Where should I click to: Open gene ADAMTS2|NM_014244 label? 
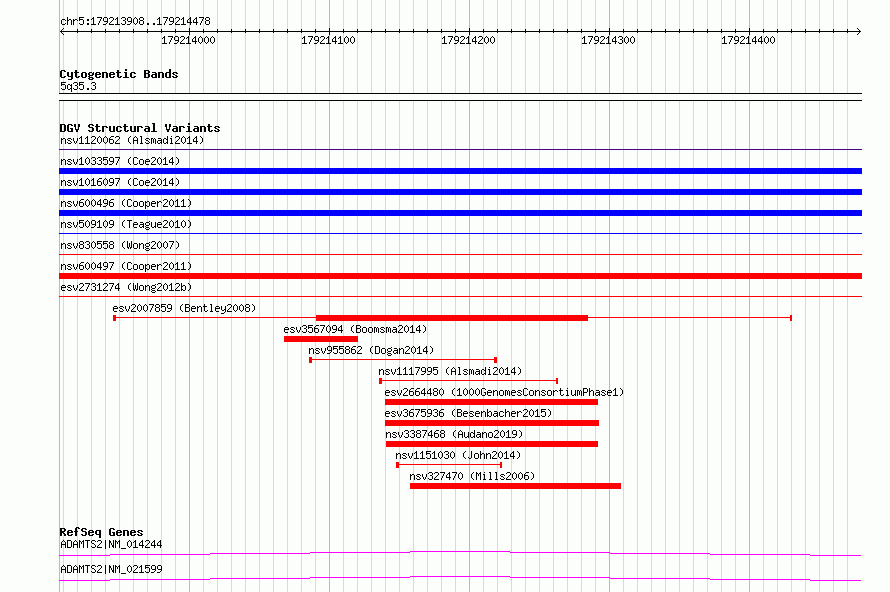[x=111, y=544]
